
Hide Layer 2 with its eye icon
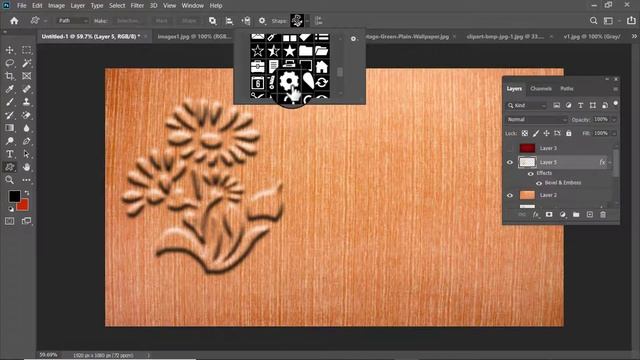coord(510,196)
